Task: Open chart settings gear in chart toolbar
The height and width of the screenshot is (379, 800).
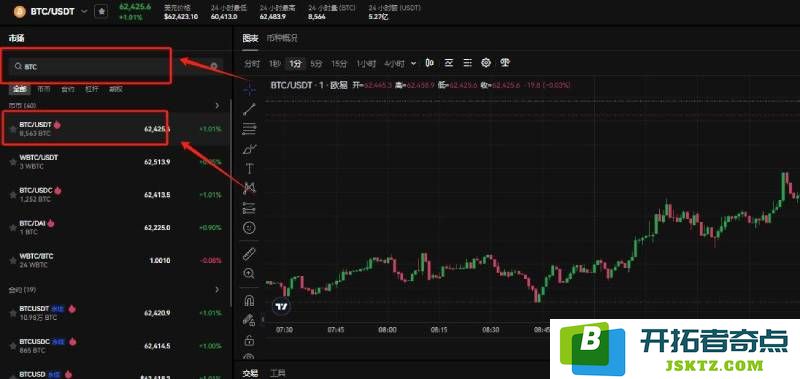Action: (486, 63)
